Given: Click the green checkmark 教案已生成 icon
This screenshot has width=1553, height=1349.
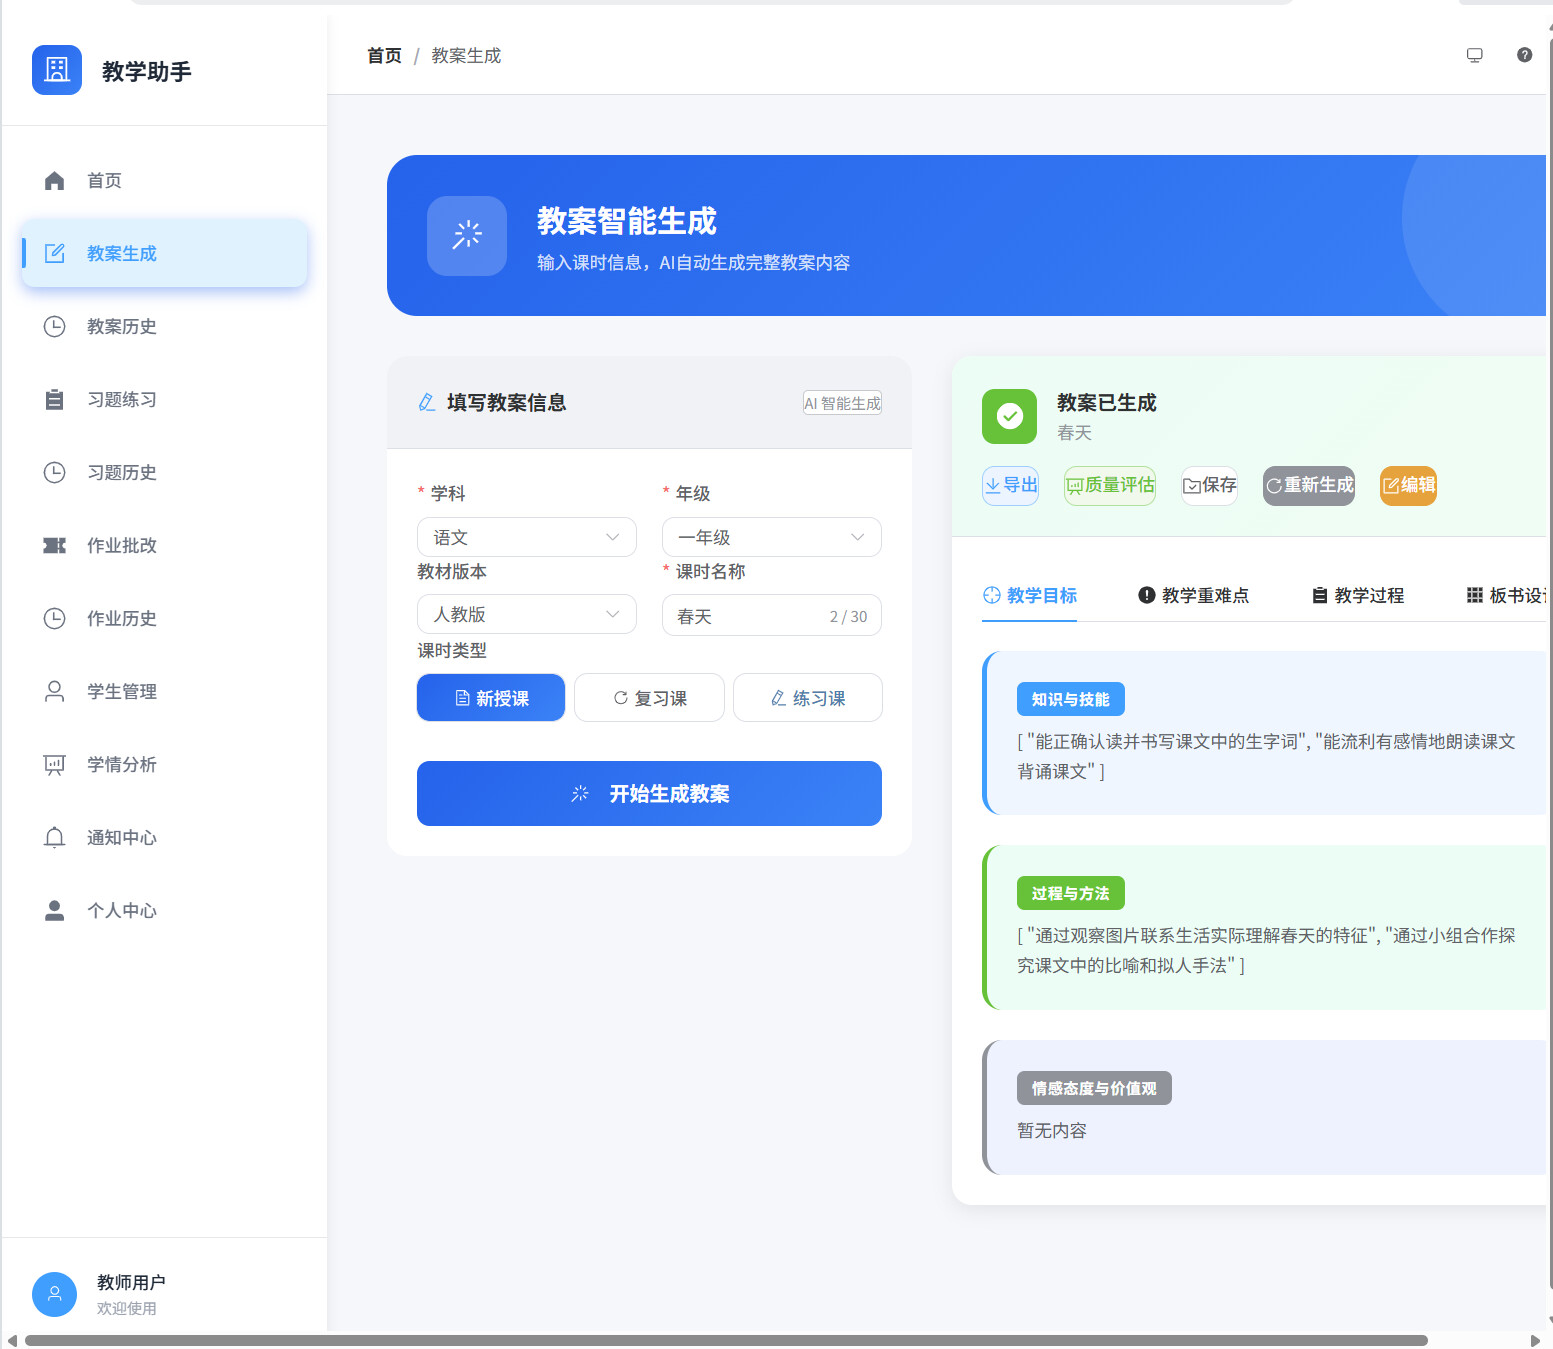Looking at the screenshot, I should (x=1009, y=416).
